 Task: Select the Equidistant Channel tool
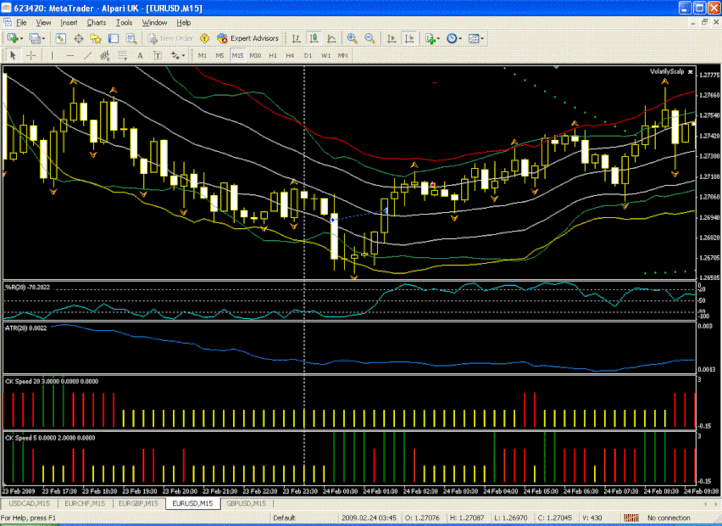105,56
